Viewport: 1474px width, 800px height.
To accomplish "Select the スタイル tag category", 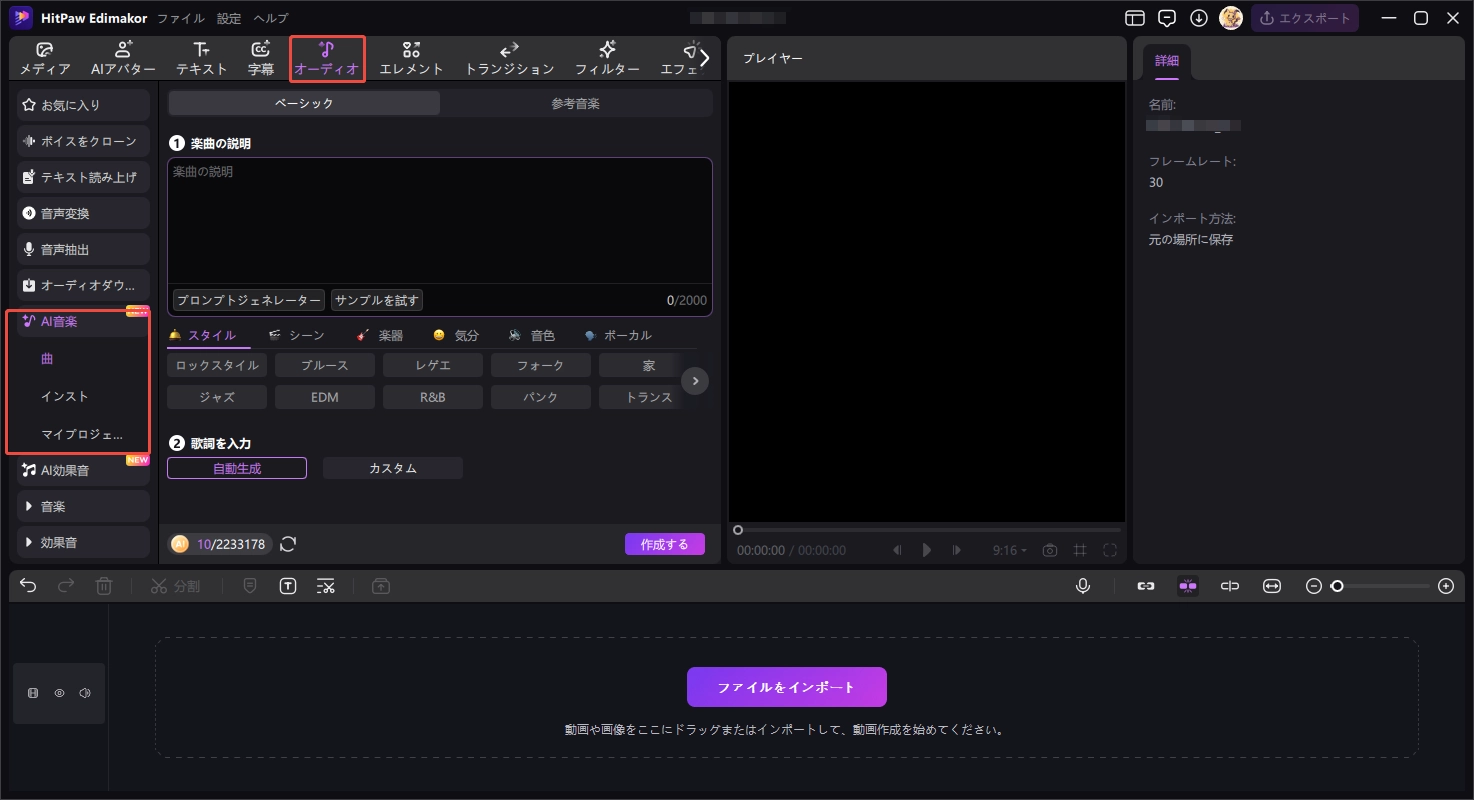I will coord(203,335).
